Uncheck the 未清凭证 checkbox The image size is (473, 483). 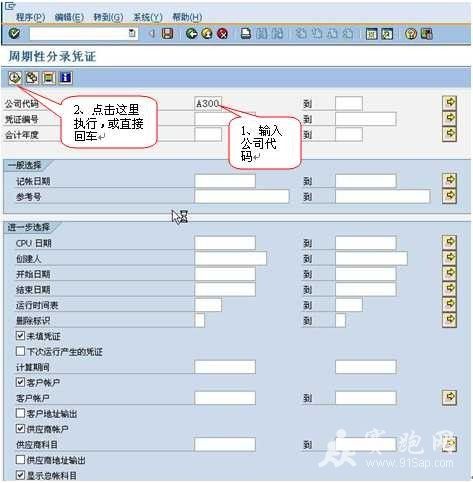tap(20, 335)
